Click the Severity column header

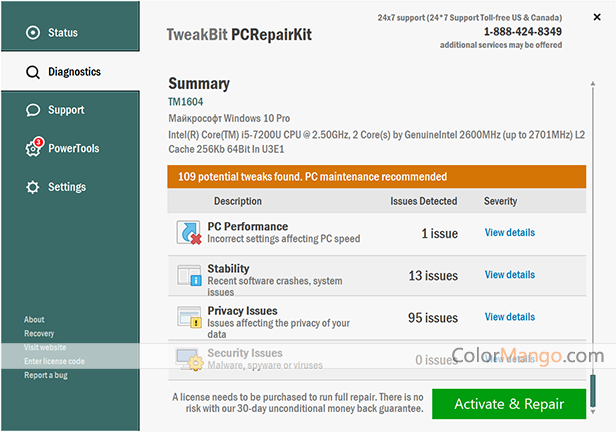(500, 201)
